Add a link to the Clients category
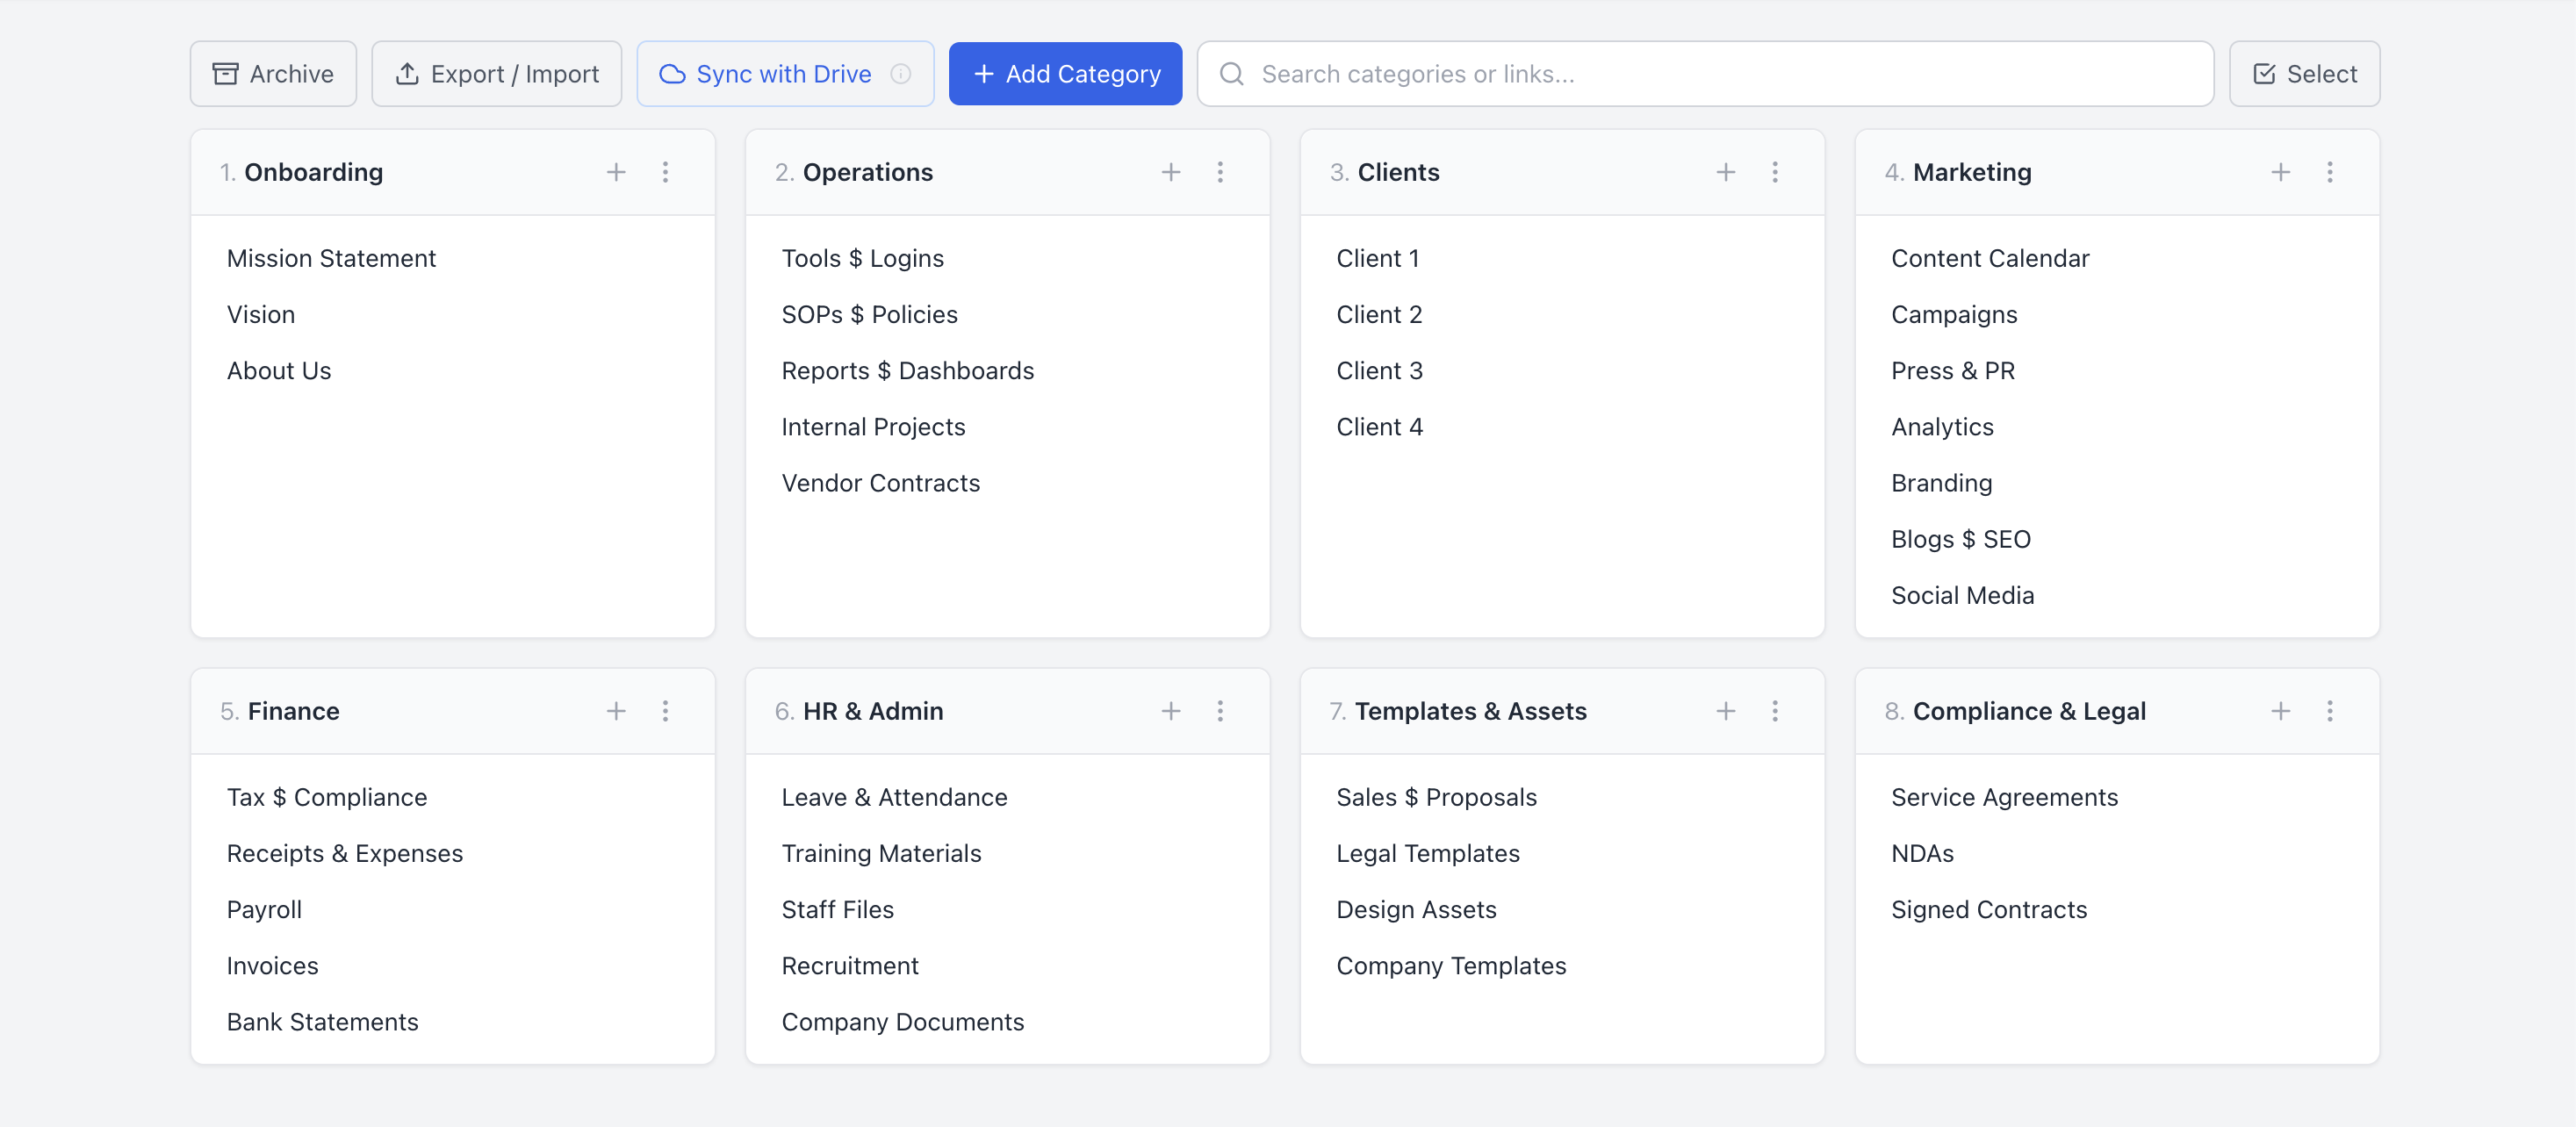 (x=1726, y=172)
